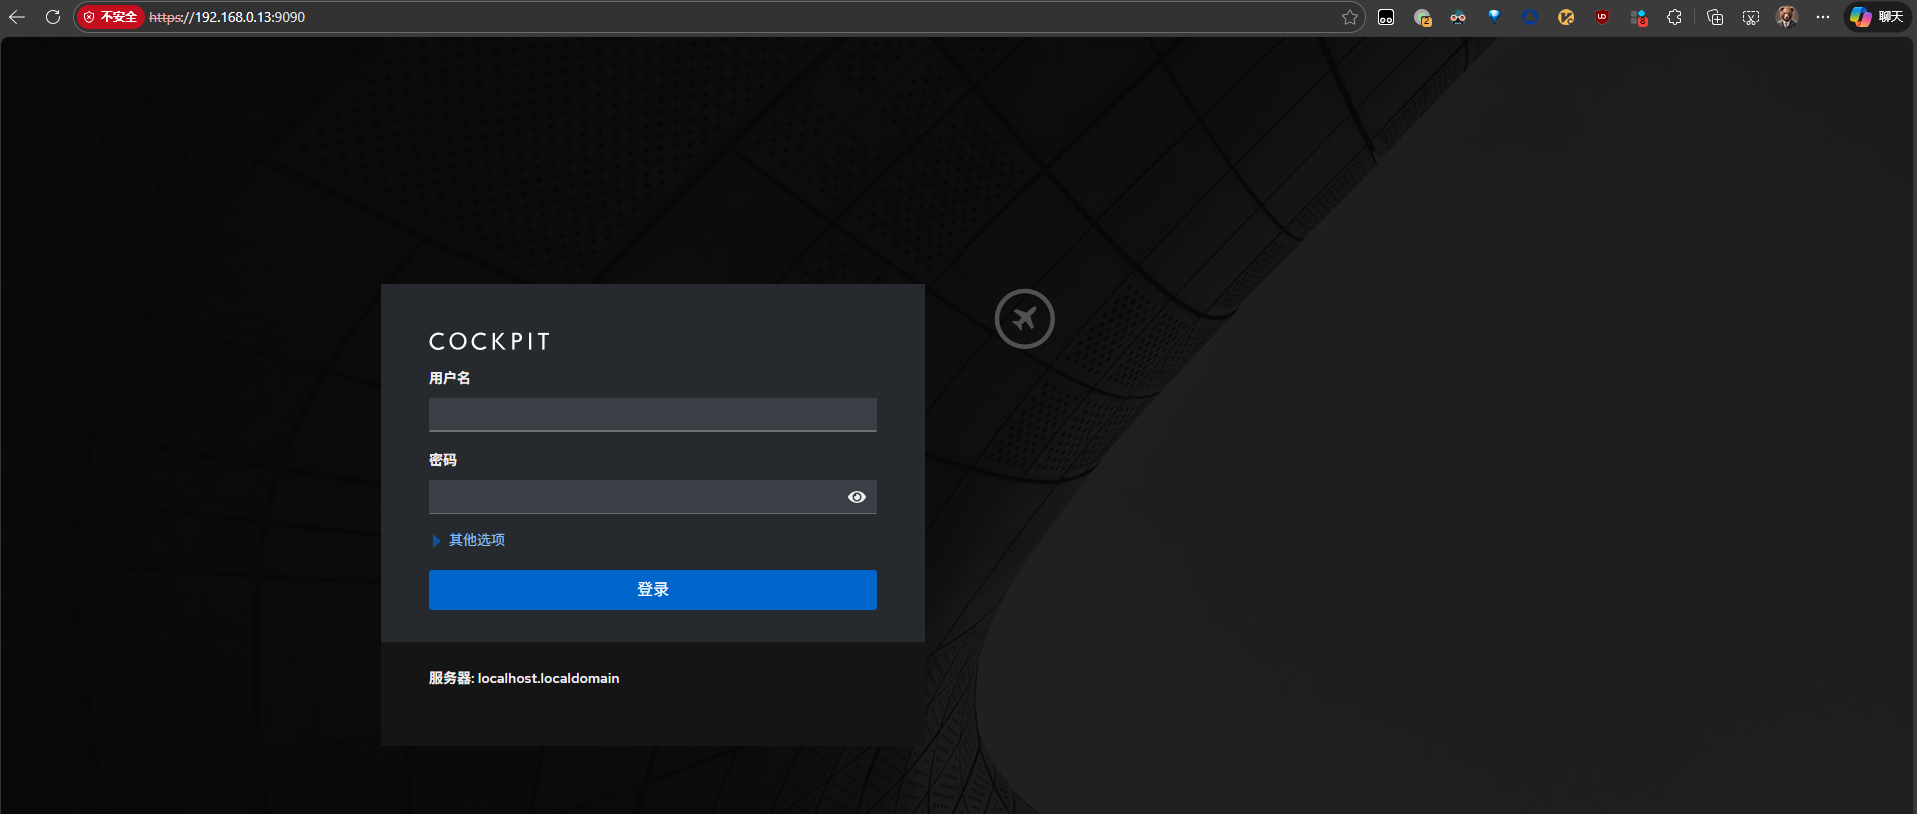Open Copilot 聊天 button
Screen dimensions: 1917x814
pos(1877,17)
